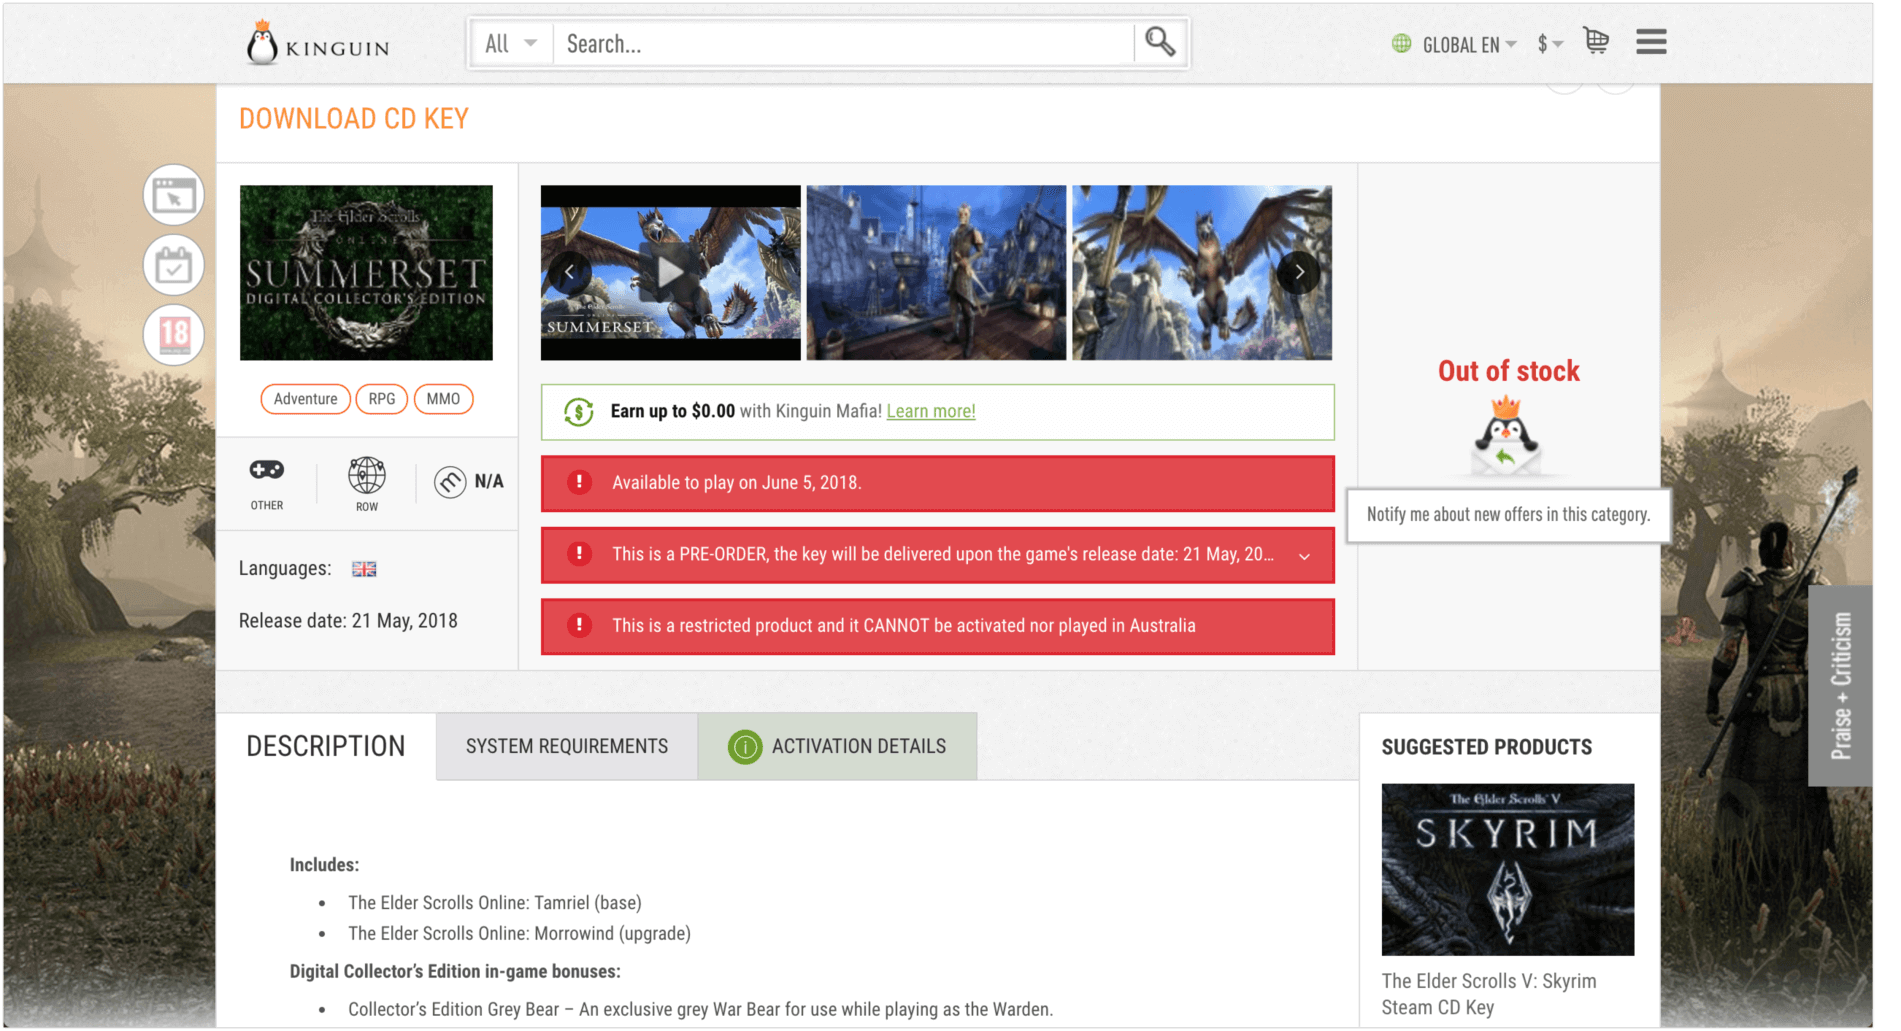
Task: Open the hamburger main menu
Action: pos(1651,42)
